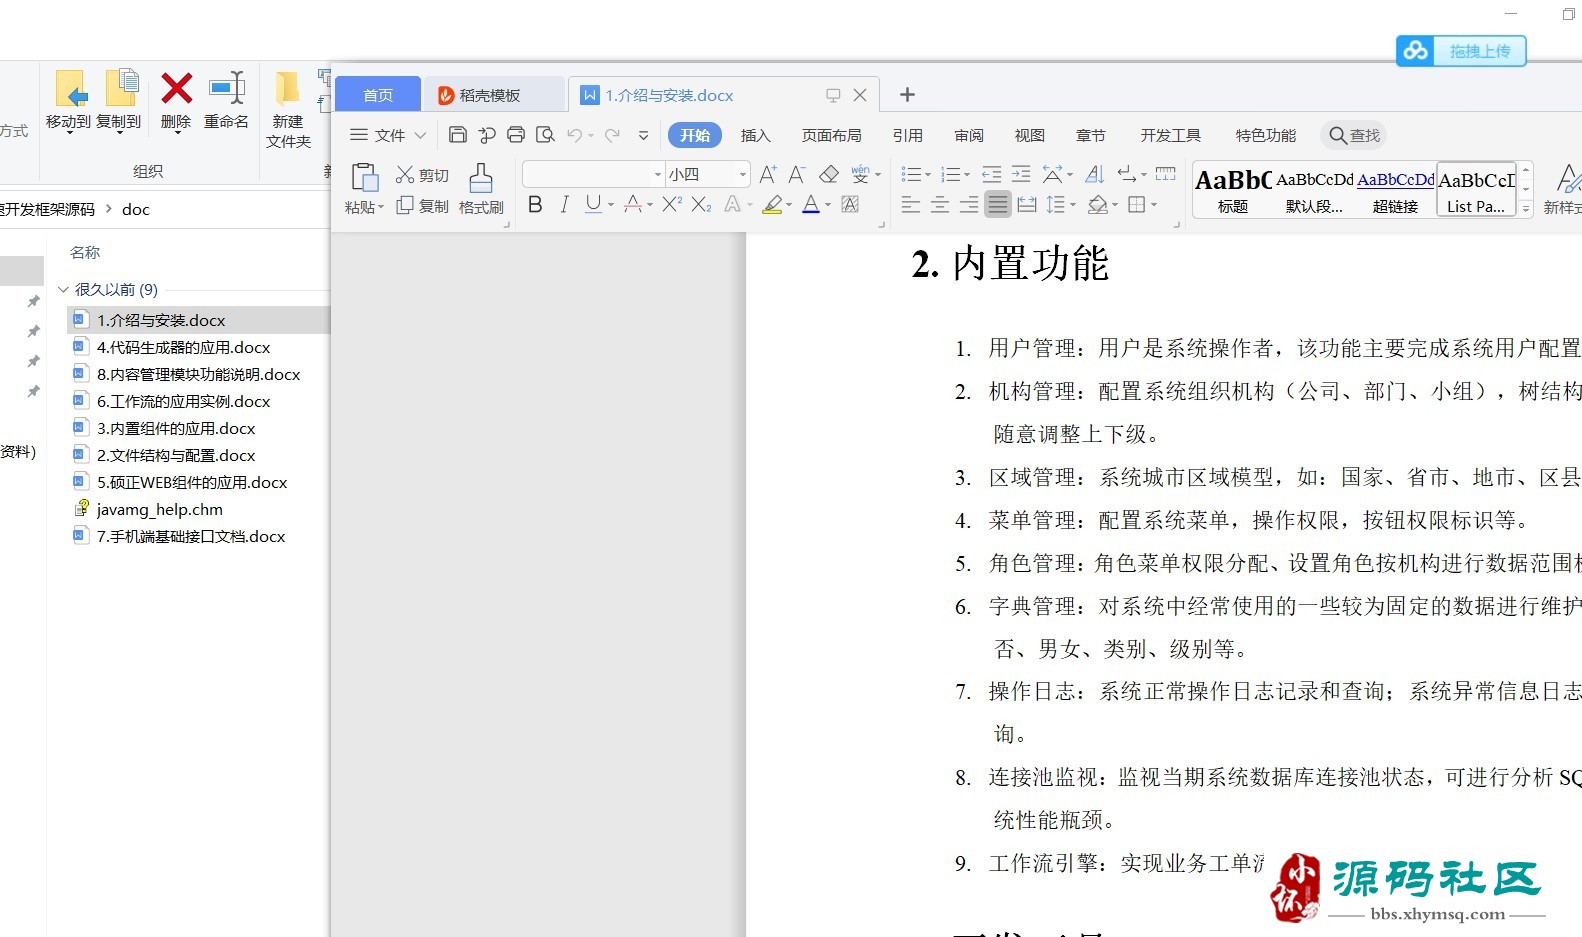
Task: Click the Cut (剪切) scissors button
Action: tap(421, 175)
